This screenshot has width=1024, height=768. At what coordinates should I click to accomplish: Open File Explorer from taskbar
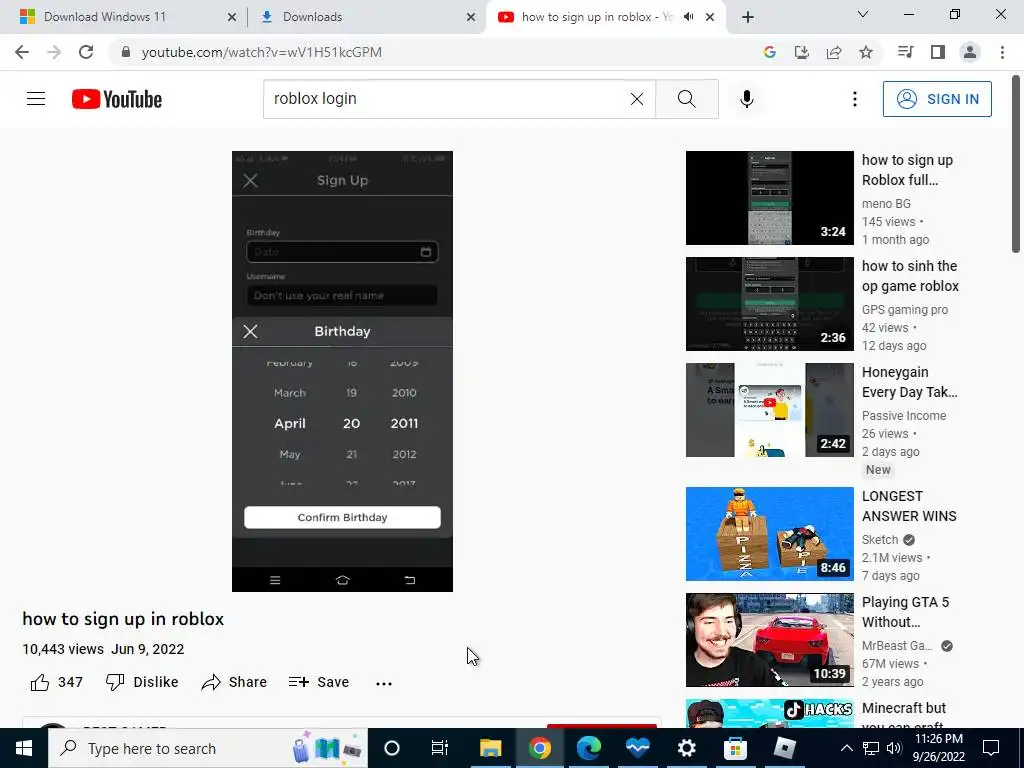click(490, 748)
